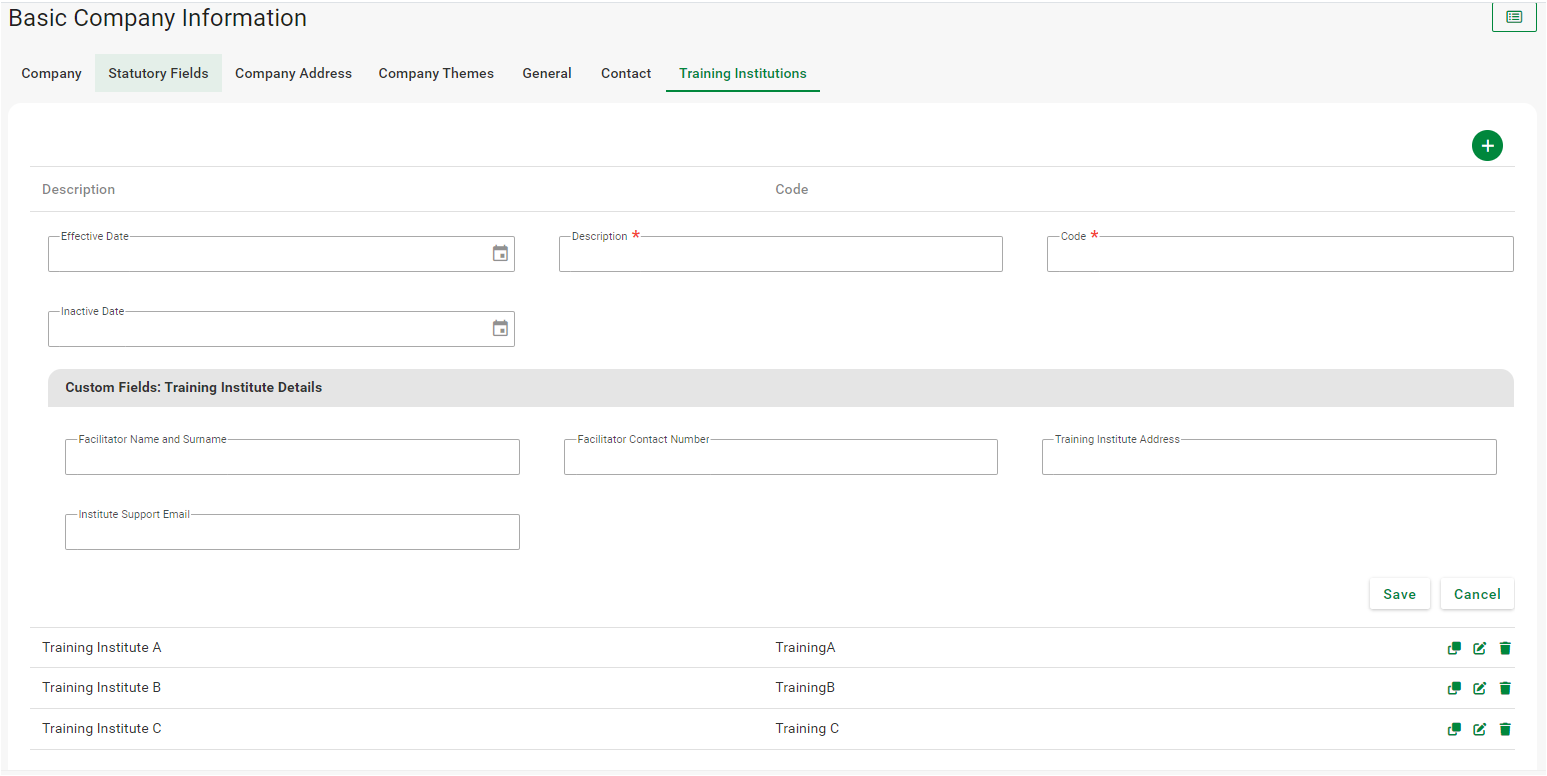This screenshot has width=1547, height=776.
Task: Delete the Training Institute A entry
Action: coord(1505,648)
